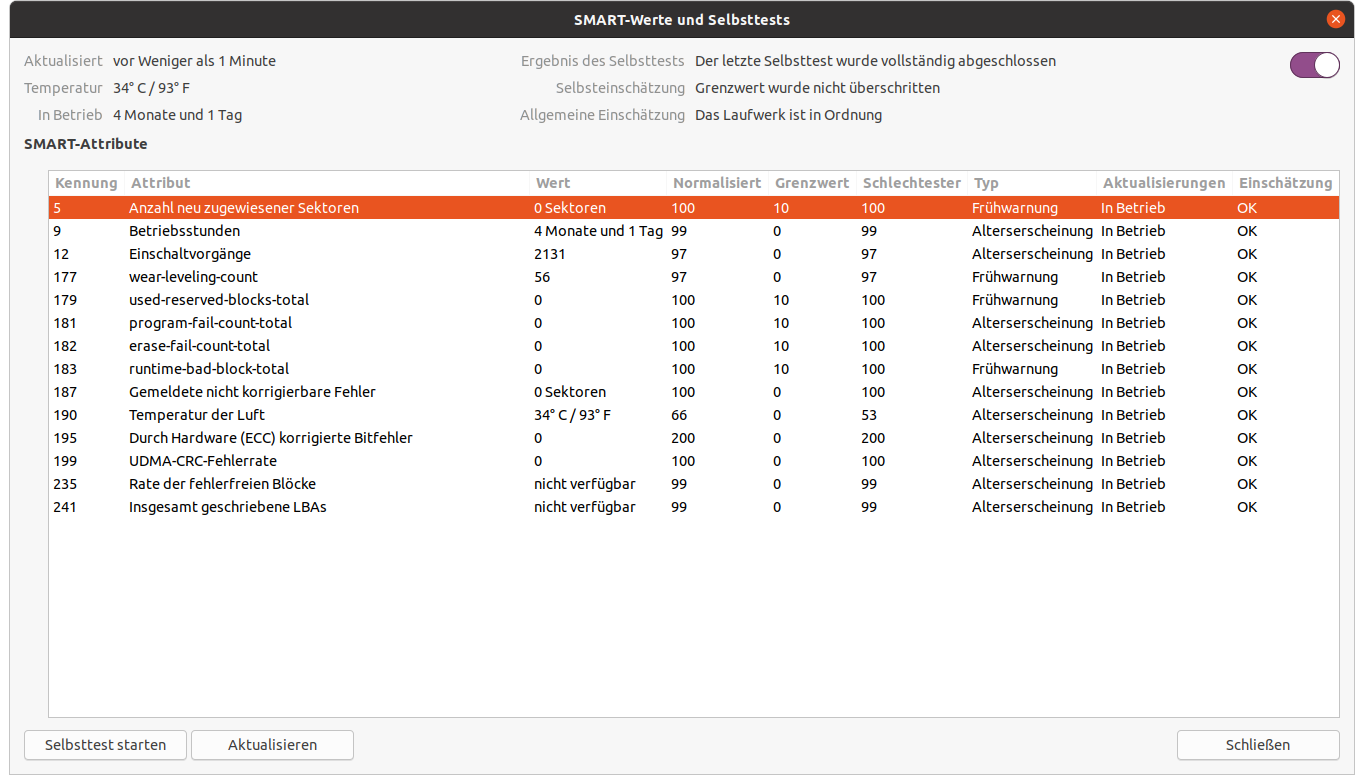Sort by the Attribut column header
Screen dimensions: 1364x784
[327, 183]
